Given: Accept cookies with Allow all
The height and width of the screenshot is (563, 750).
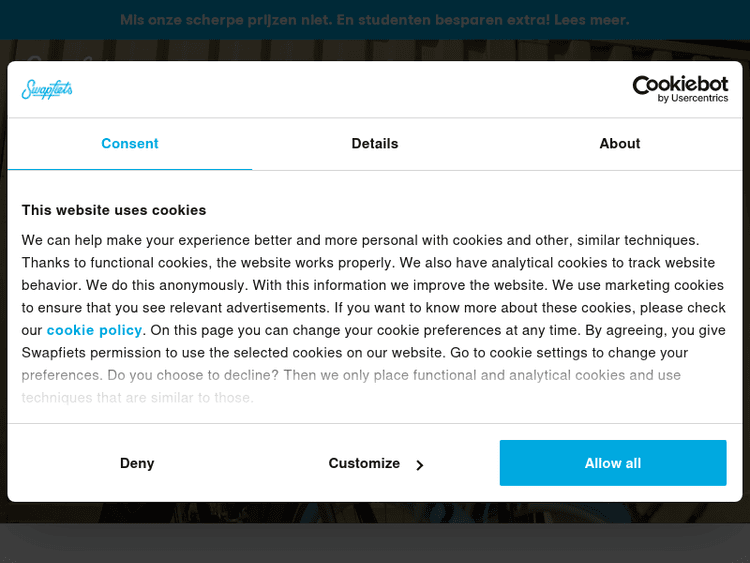Looking at the screenshot, I should point(613,463).
